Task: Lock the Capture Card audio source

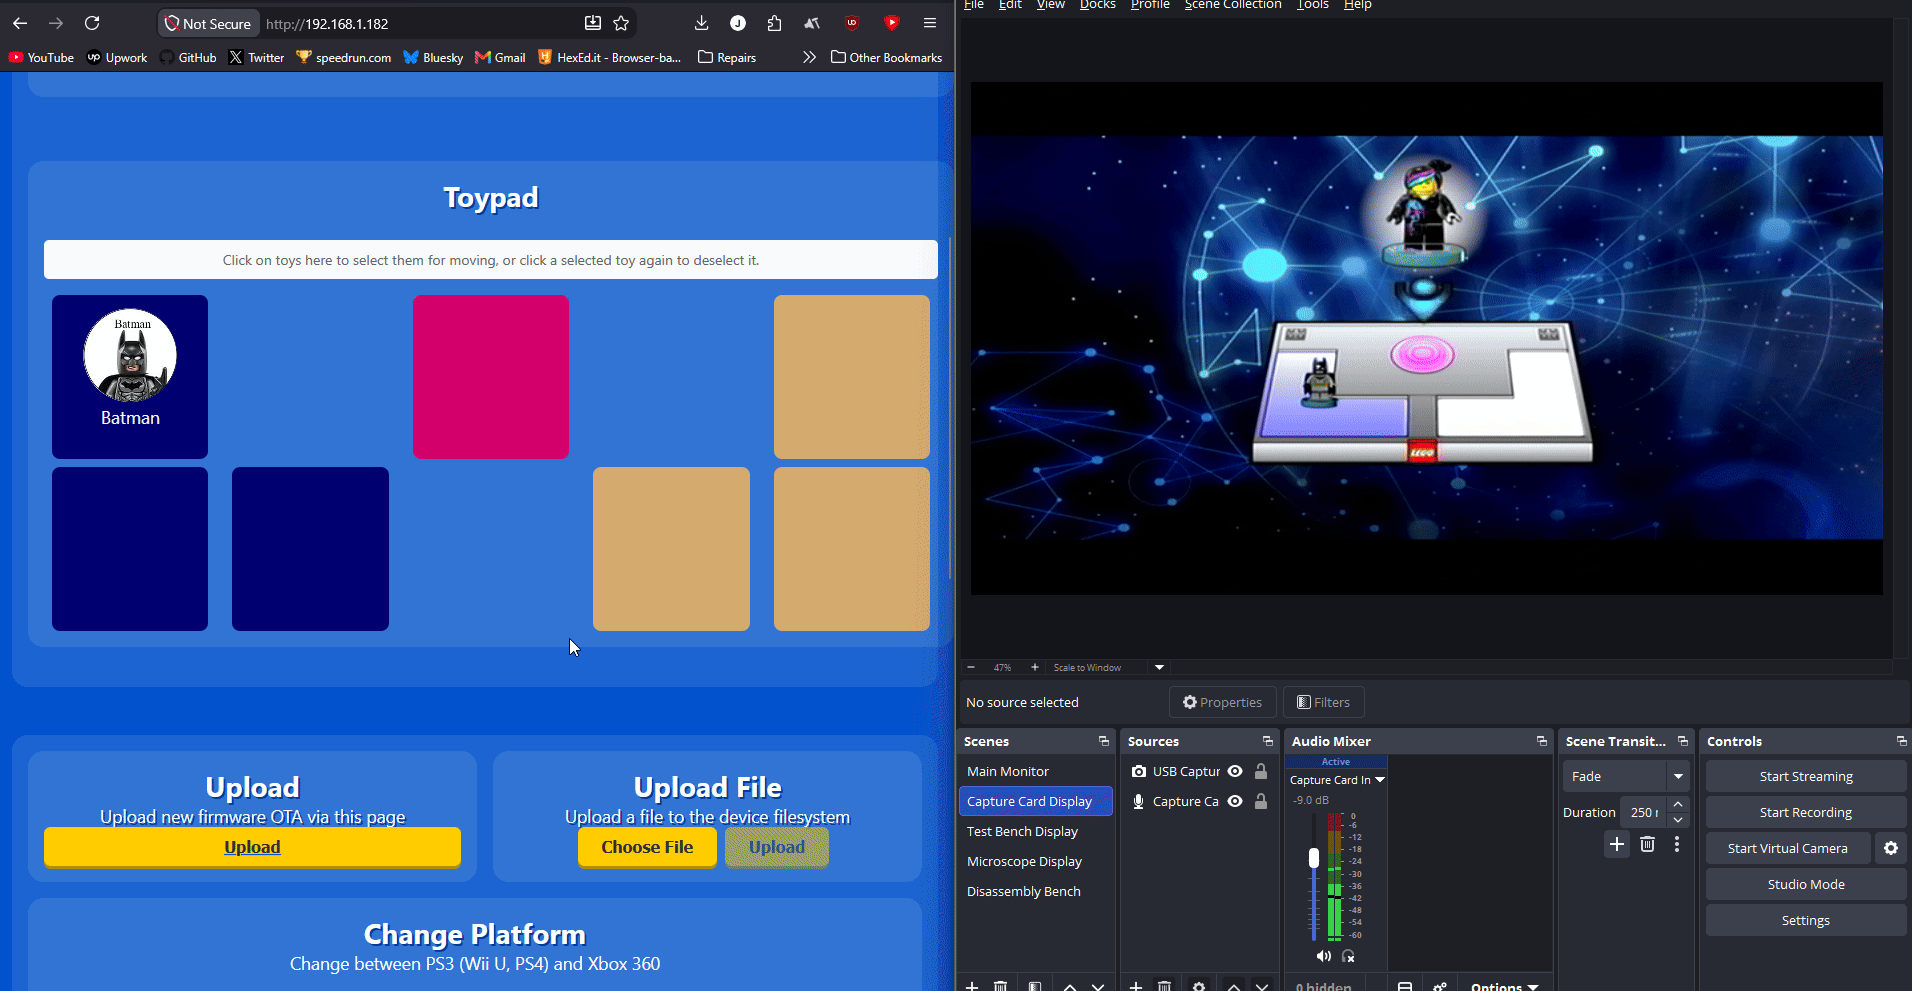Action: (x=1261, y=801)
